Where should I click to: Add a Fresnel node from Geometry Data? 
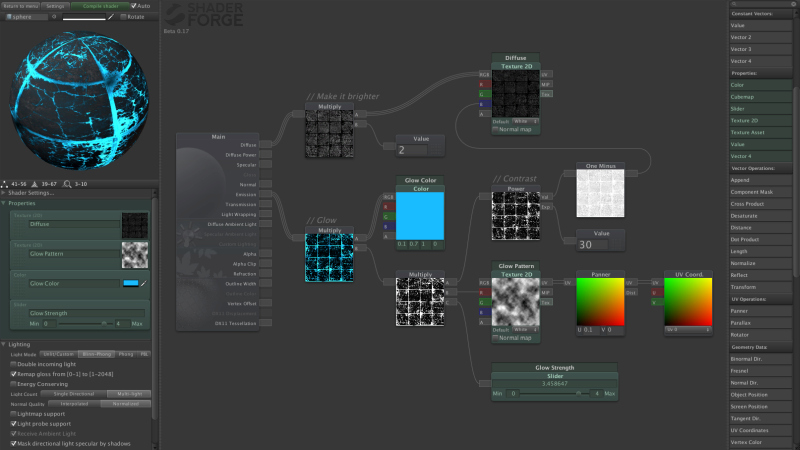[760, 371]
